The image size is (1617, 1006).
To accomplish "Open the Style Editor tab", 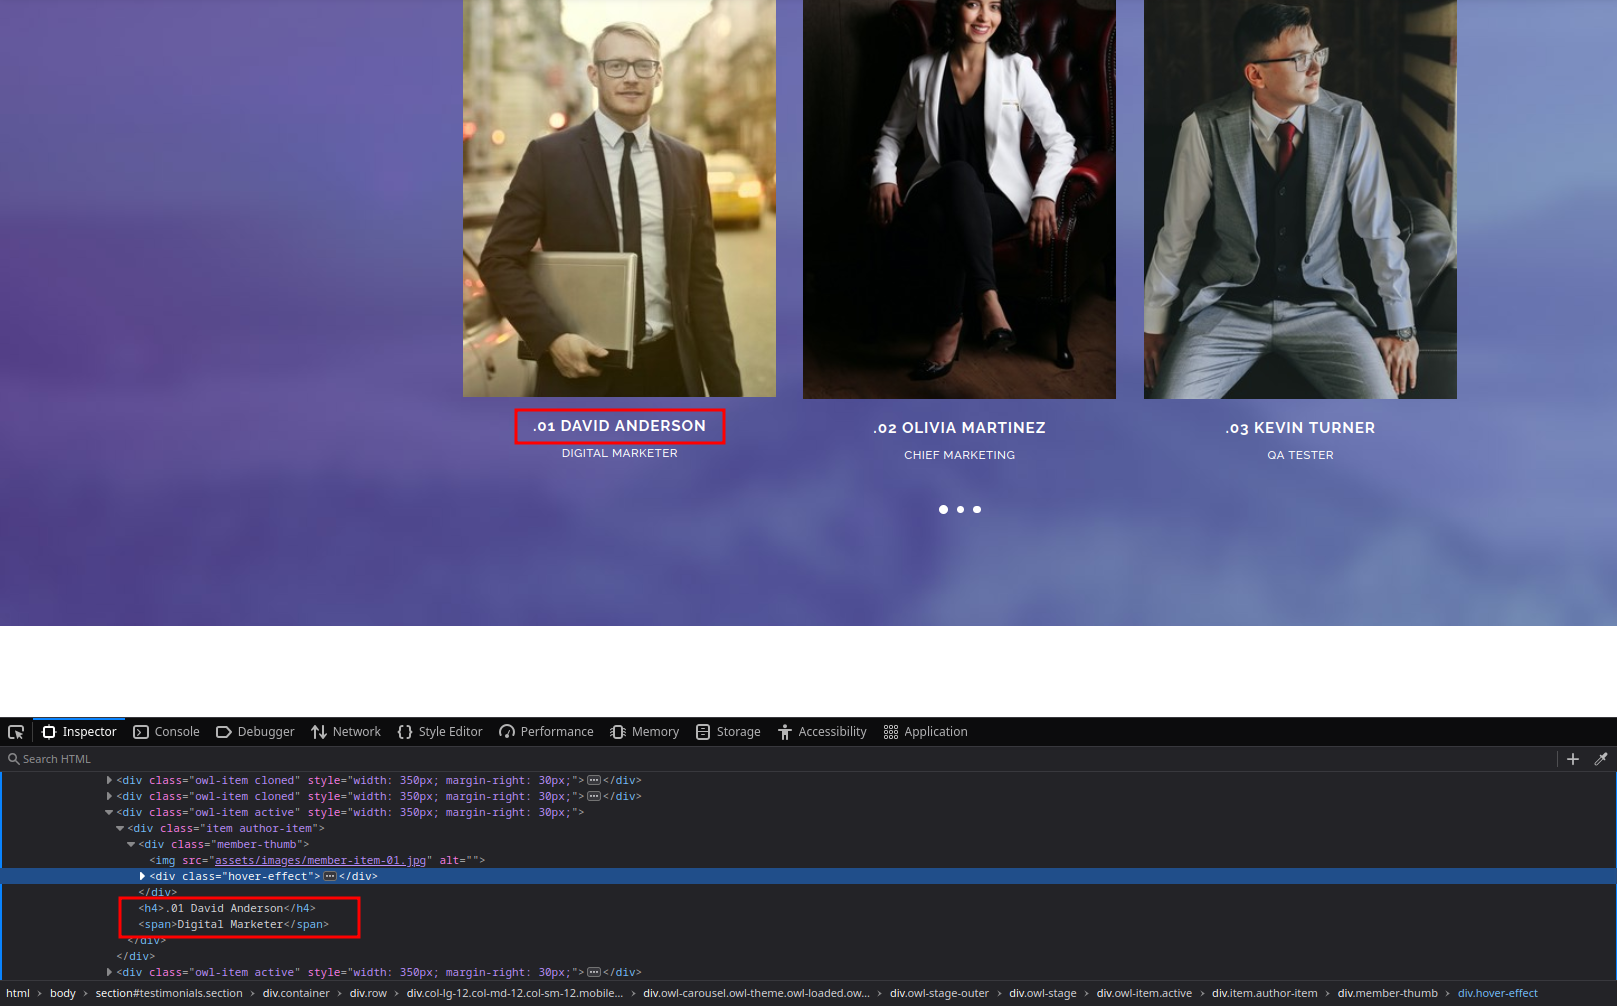I will (x=440, y=732).
